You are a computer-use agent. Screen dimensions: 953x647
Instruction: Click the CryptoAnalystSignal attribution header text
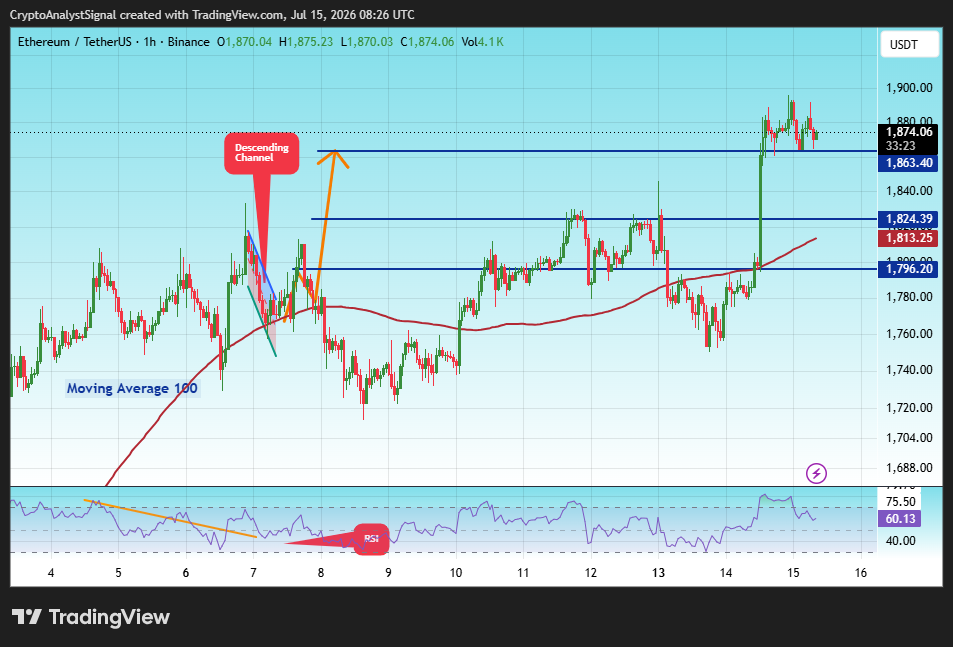pyautogui.click(x=212, y=15)
